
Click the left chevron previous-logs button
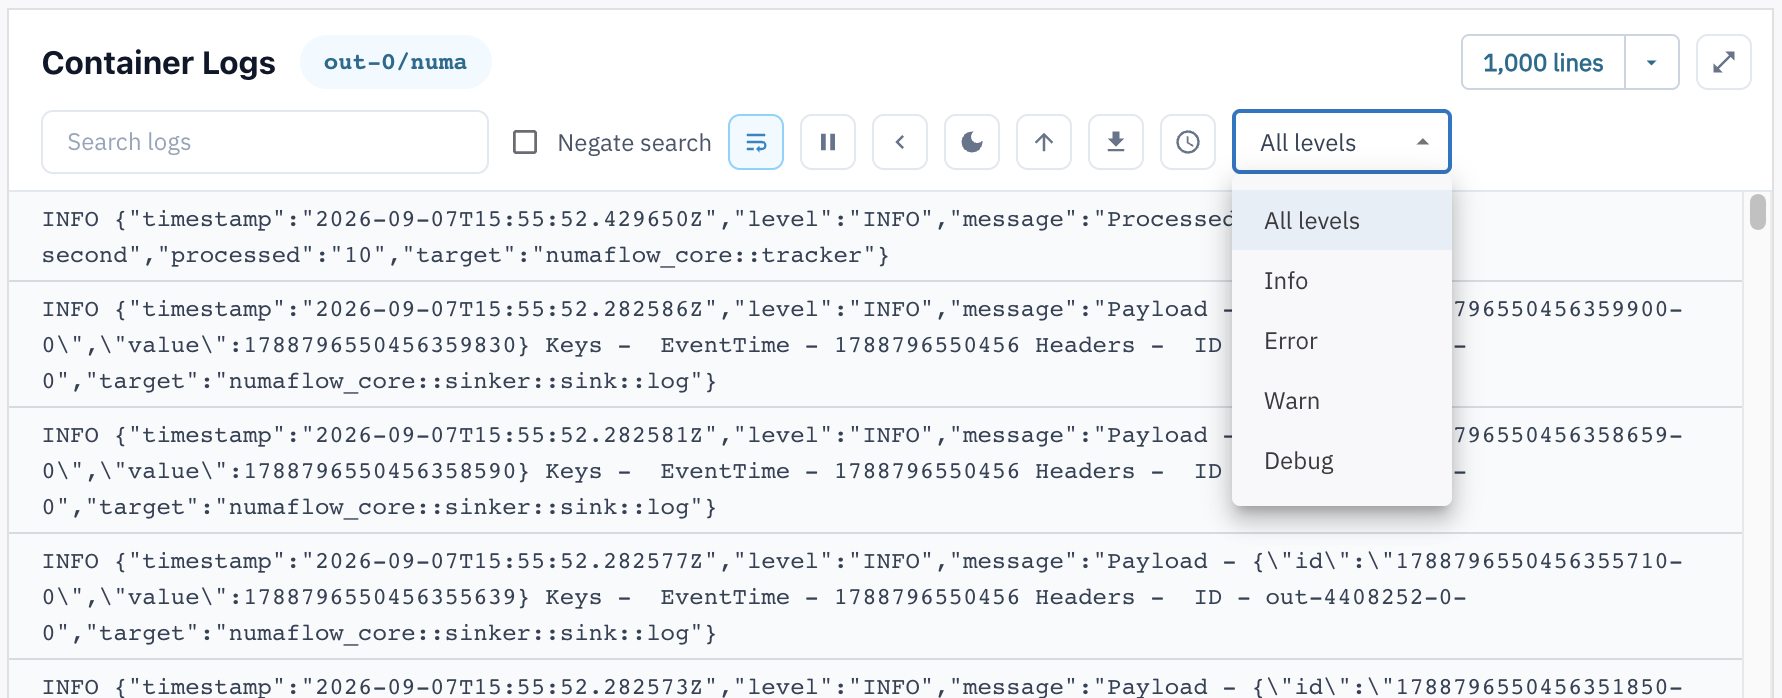[900, 142]
